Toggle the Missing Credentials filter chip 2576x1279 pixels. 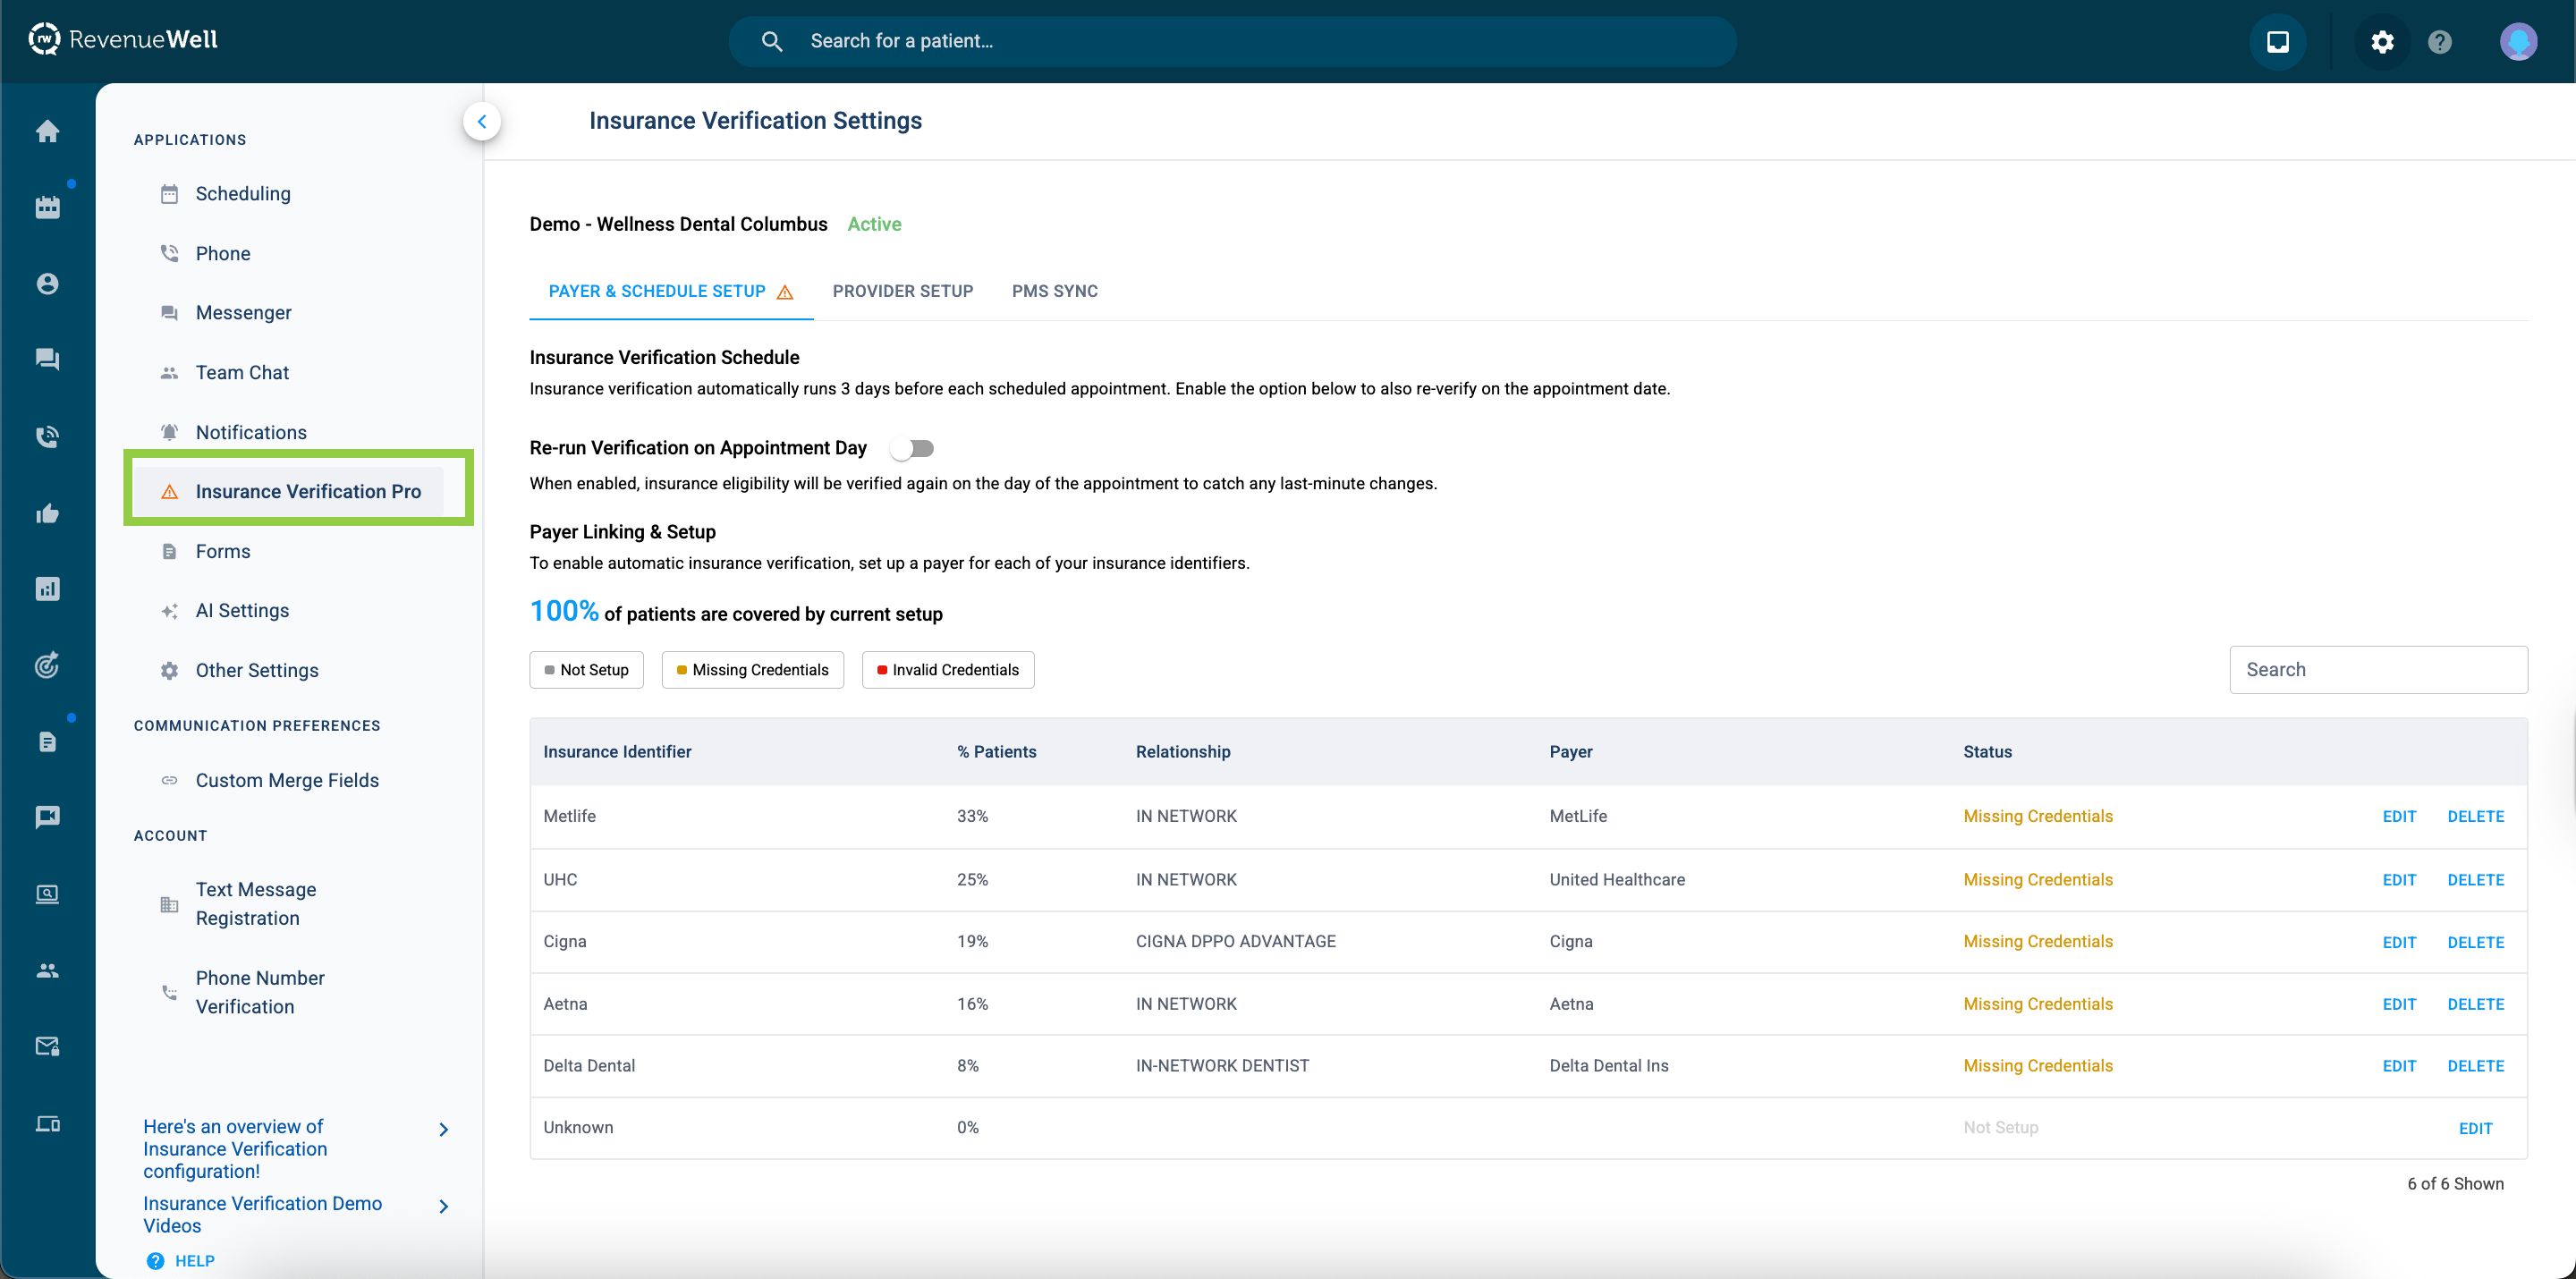click(752, 669)
